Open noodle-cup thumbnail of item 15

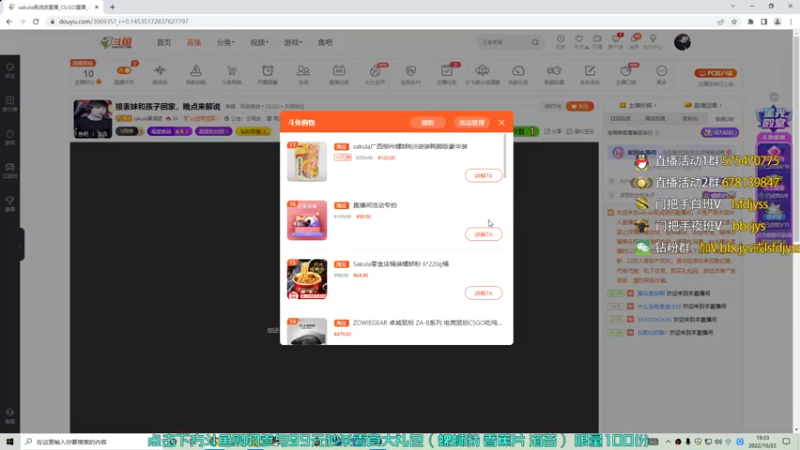tap(307, 279)
